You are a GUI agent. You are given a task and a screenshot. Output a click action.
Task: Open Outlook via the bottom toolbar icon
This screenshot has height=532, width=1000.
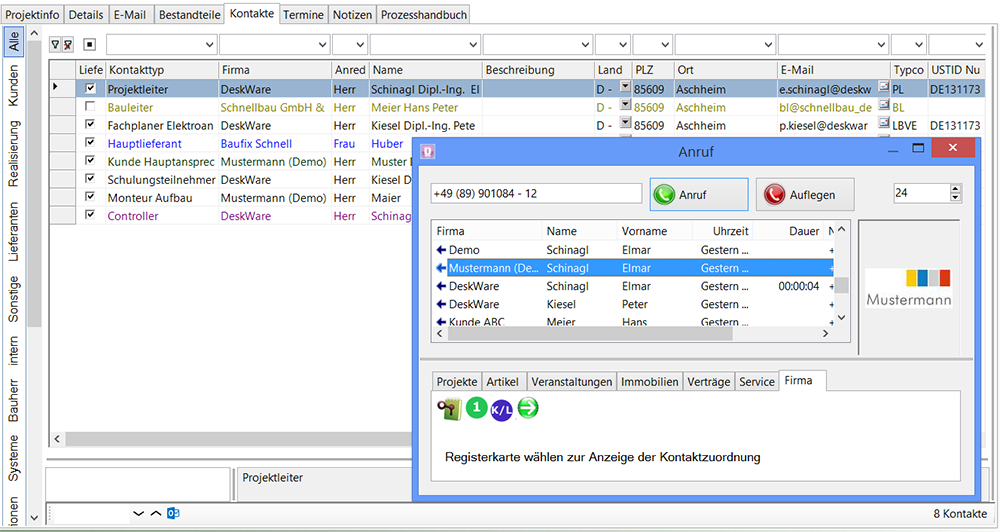pos(173,513)
